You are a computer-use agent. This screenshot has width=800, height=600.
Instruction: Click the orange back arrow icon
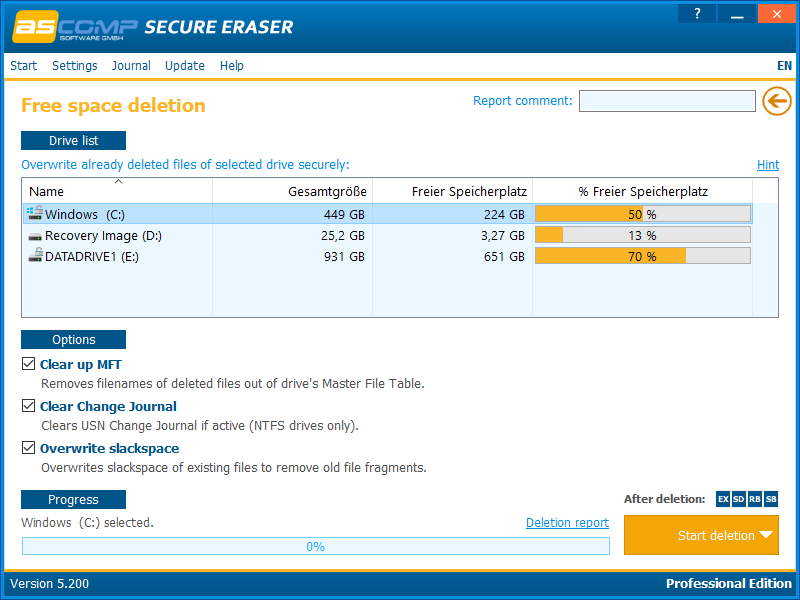tap(777, 101)
